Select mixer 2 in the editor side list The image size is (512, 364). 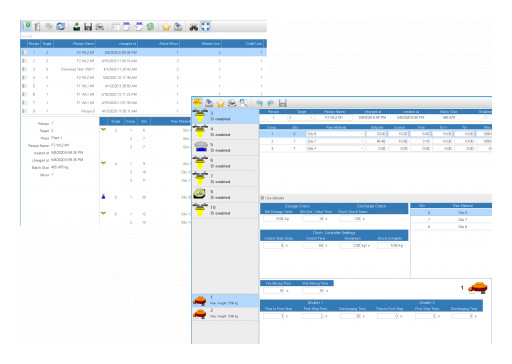(x=225, y=313)
